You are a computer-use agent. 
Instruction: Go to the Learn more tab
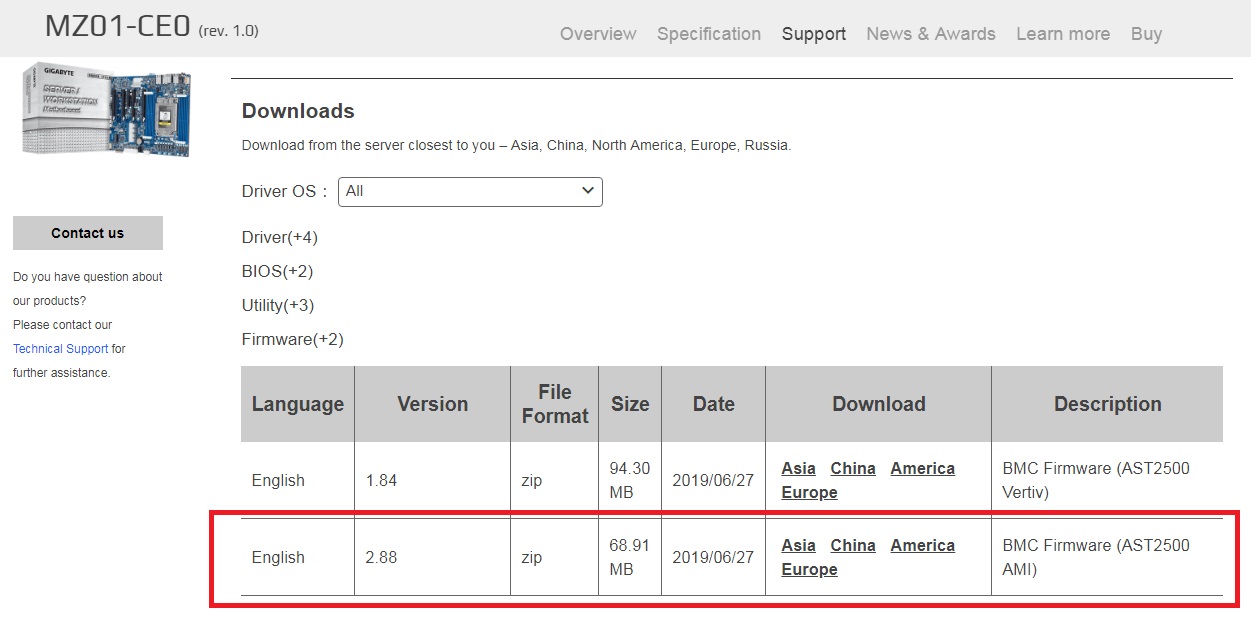point(1063,34)
